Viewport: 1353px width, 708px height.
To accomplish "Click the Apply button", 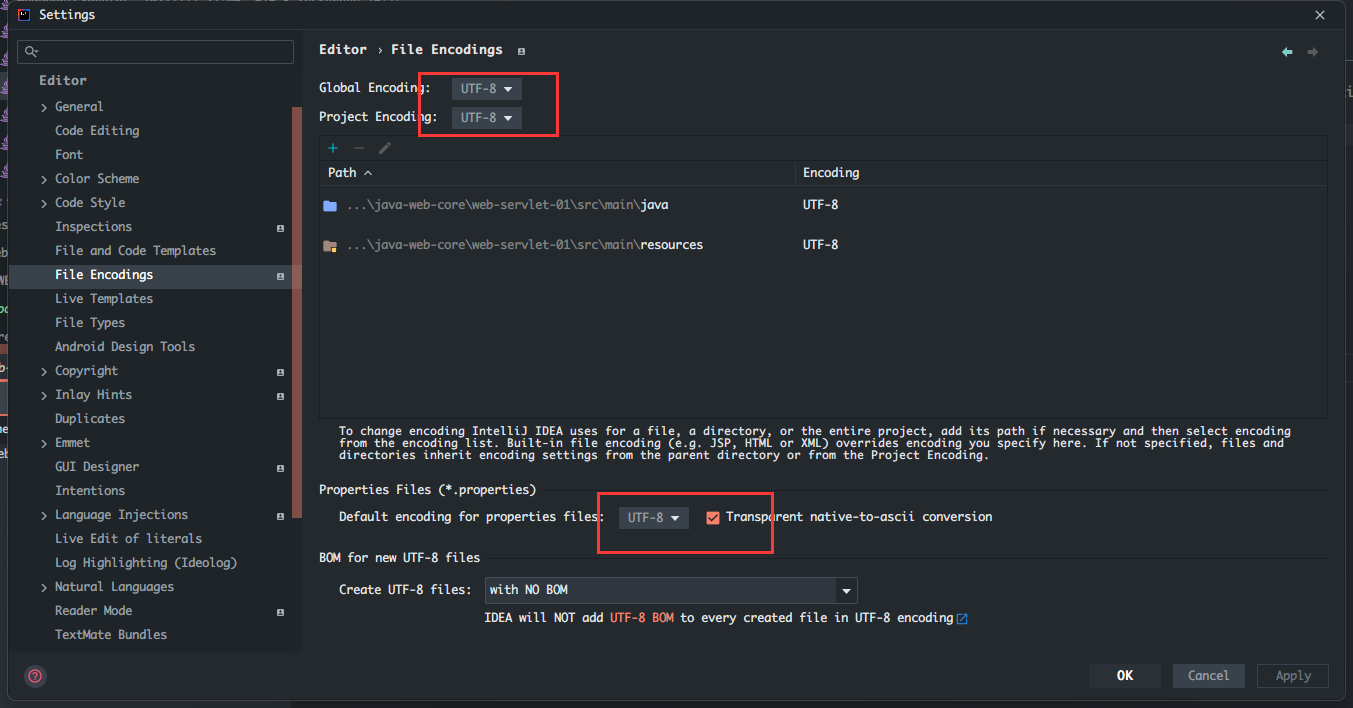I will pos(1293,676).
